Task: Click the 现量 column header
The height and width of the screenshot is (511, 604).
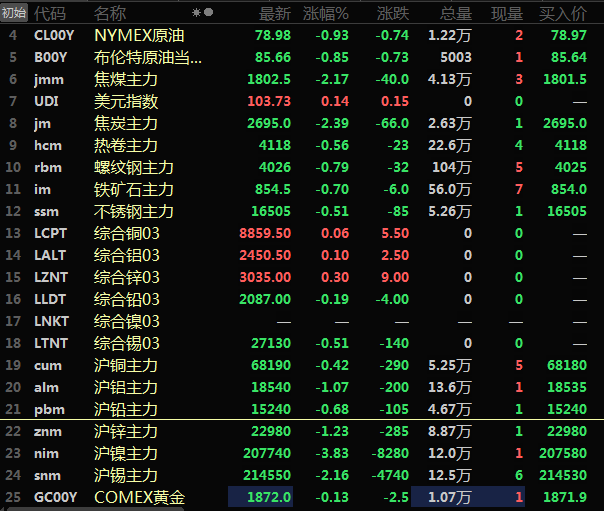Action: (x=507, y=13)
